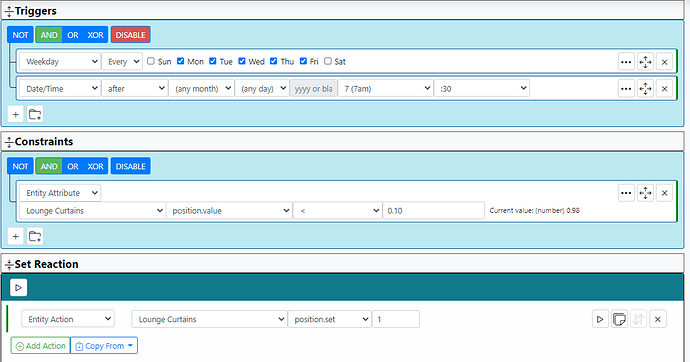The image size is (690, 362).
Task: Open the 7 (7am) hour dropdown
Action: [385, 88]
